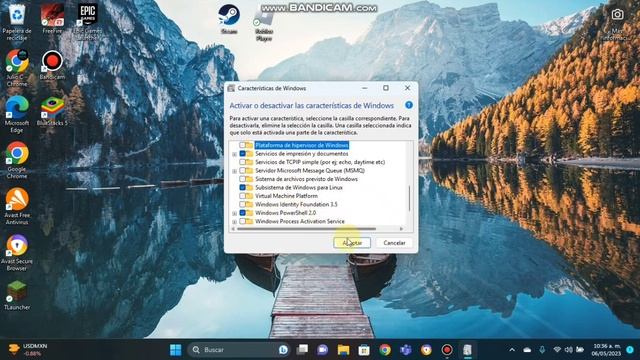
Task: Select 'Plataforma de hipervisor de Windows' row text
Action: (302, 145)
